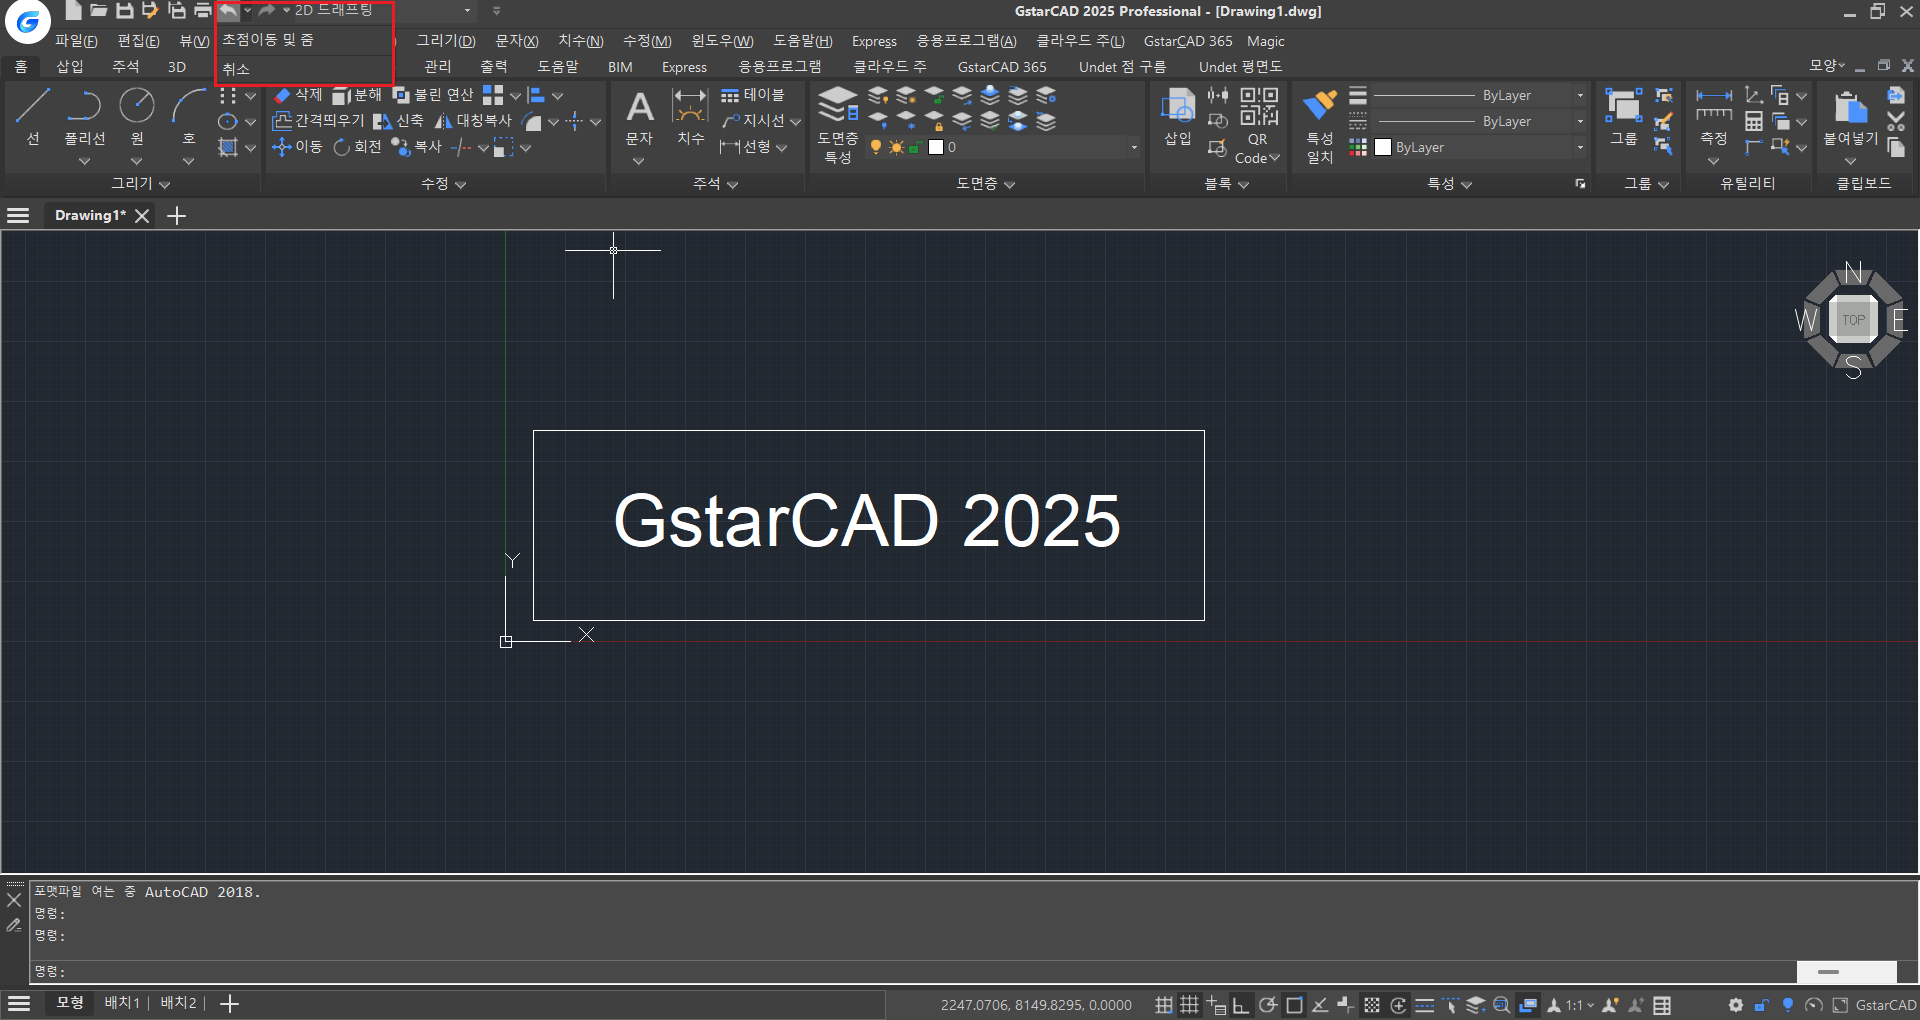Toggle layer light bulb on/off in layer dropdown

[x=876, y=147]
